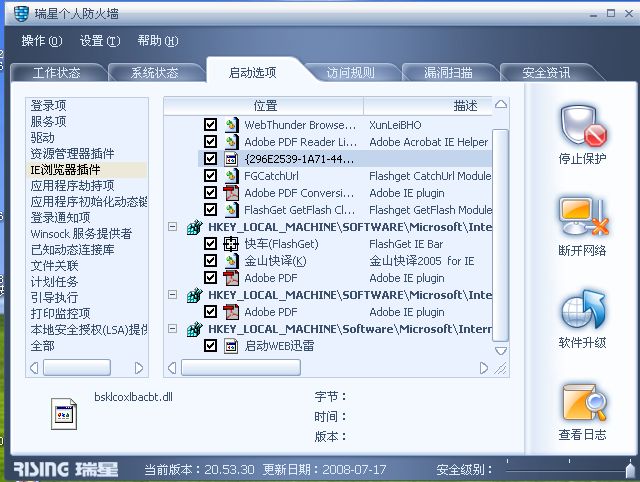
Task: Click the 描述 column header
Action: coord(428,106)
